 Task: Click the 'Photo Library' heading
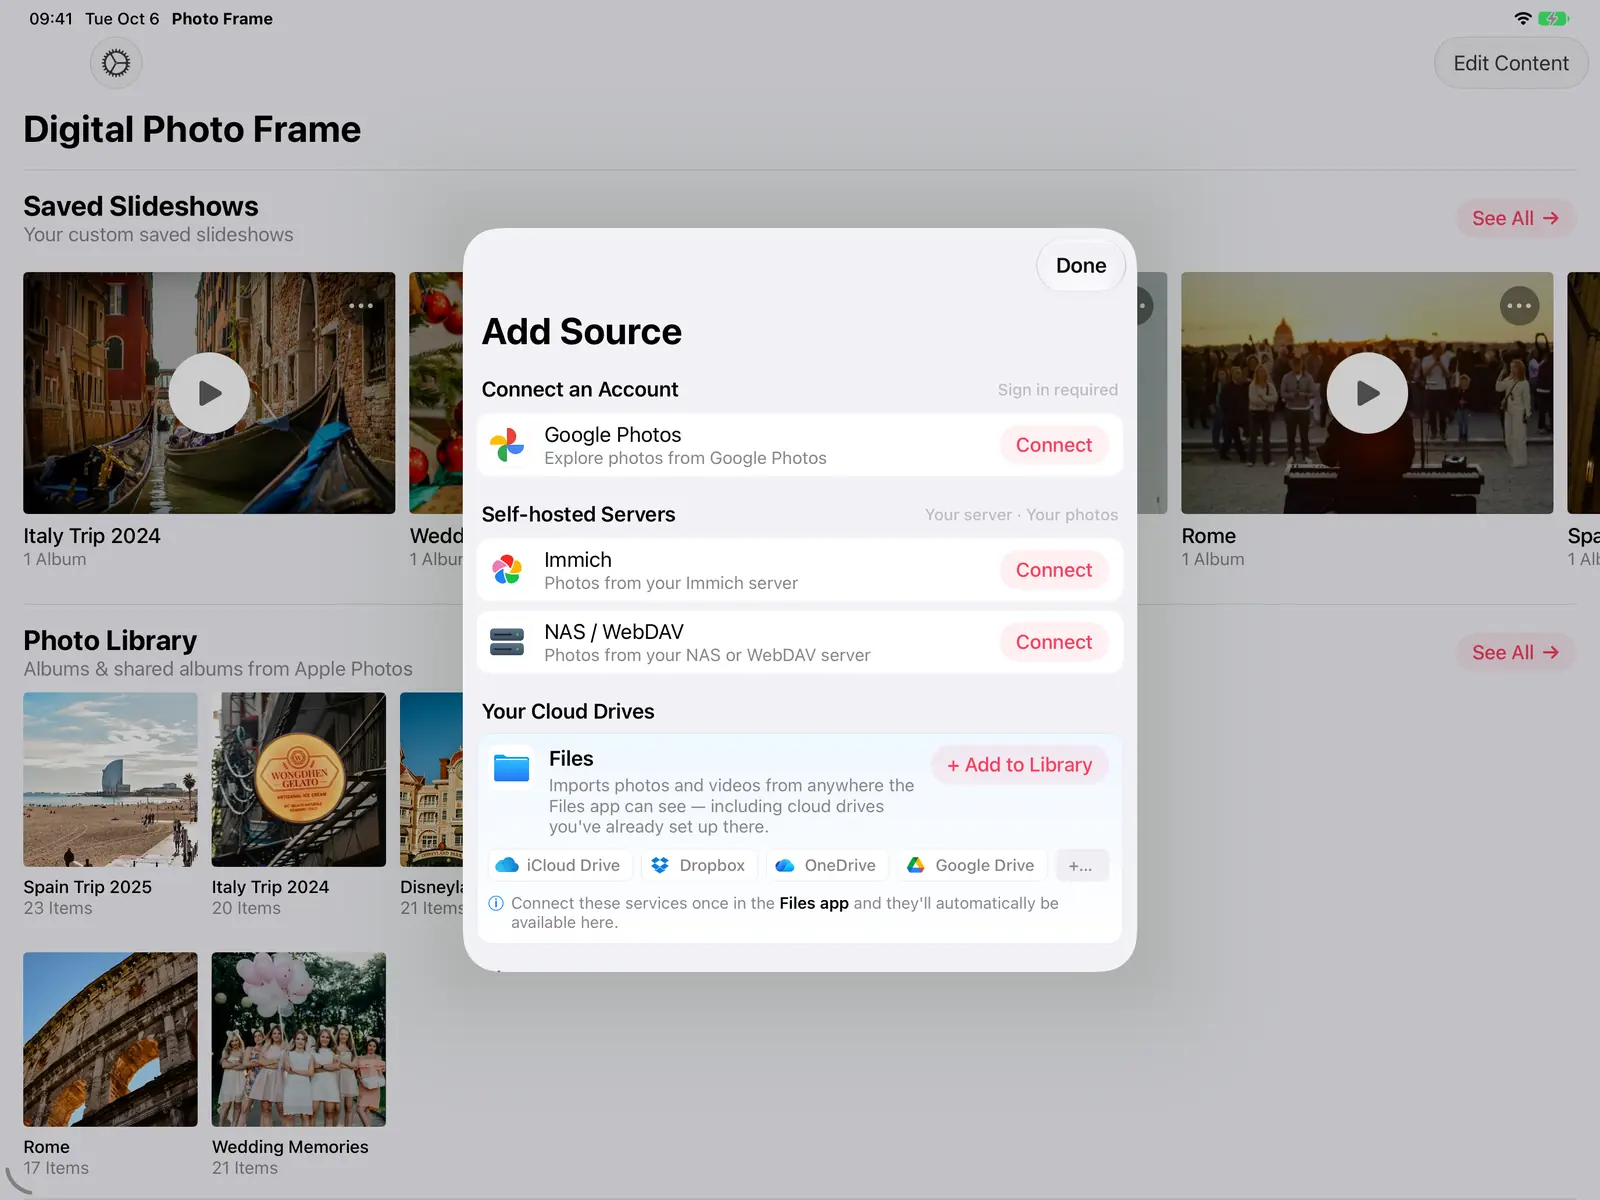click(110, 640)
